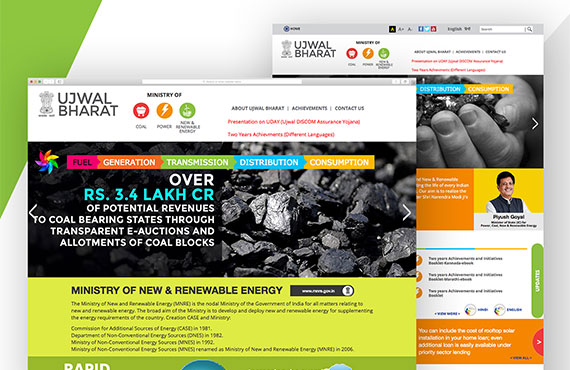Click the Search input field
This screenshot has height=370, width=570.
point(502,29)
